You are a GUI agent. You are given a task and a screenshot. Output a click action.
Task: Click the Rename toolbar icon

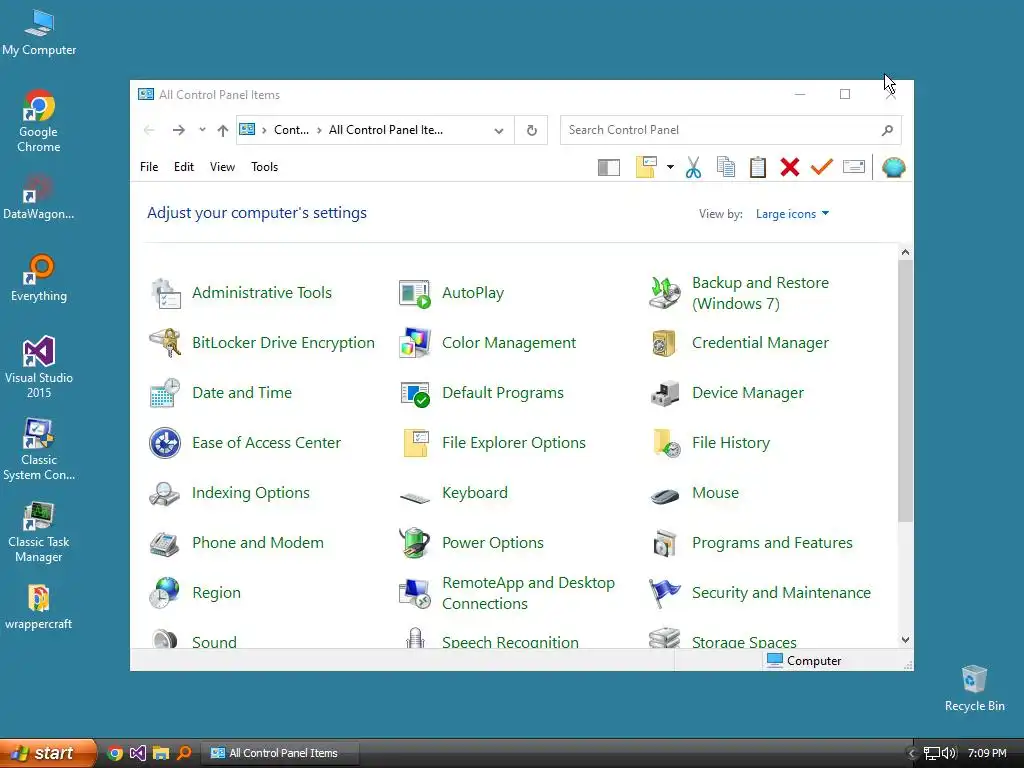pyautogui.click(x=854, y=167)
